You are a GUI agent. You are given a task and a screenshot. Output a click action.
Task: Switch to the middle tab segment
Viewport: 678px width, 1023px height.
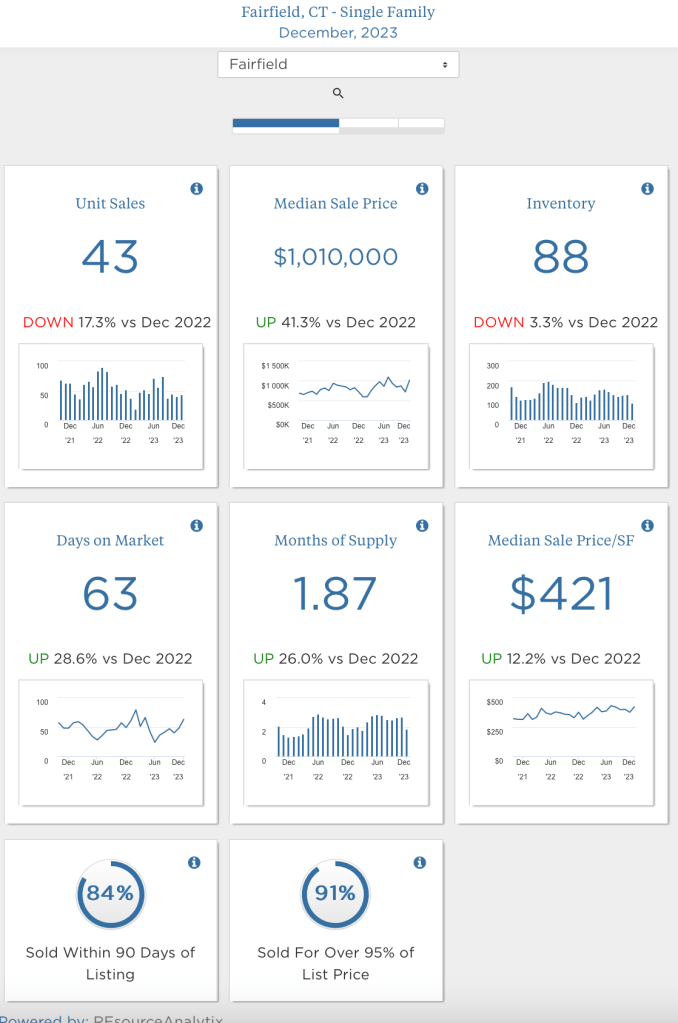(368, 124)
